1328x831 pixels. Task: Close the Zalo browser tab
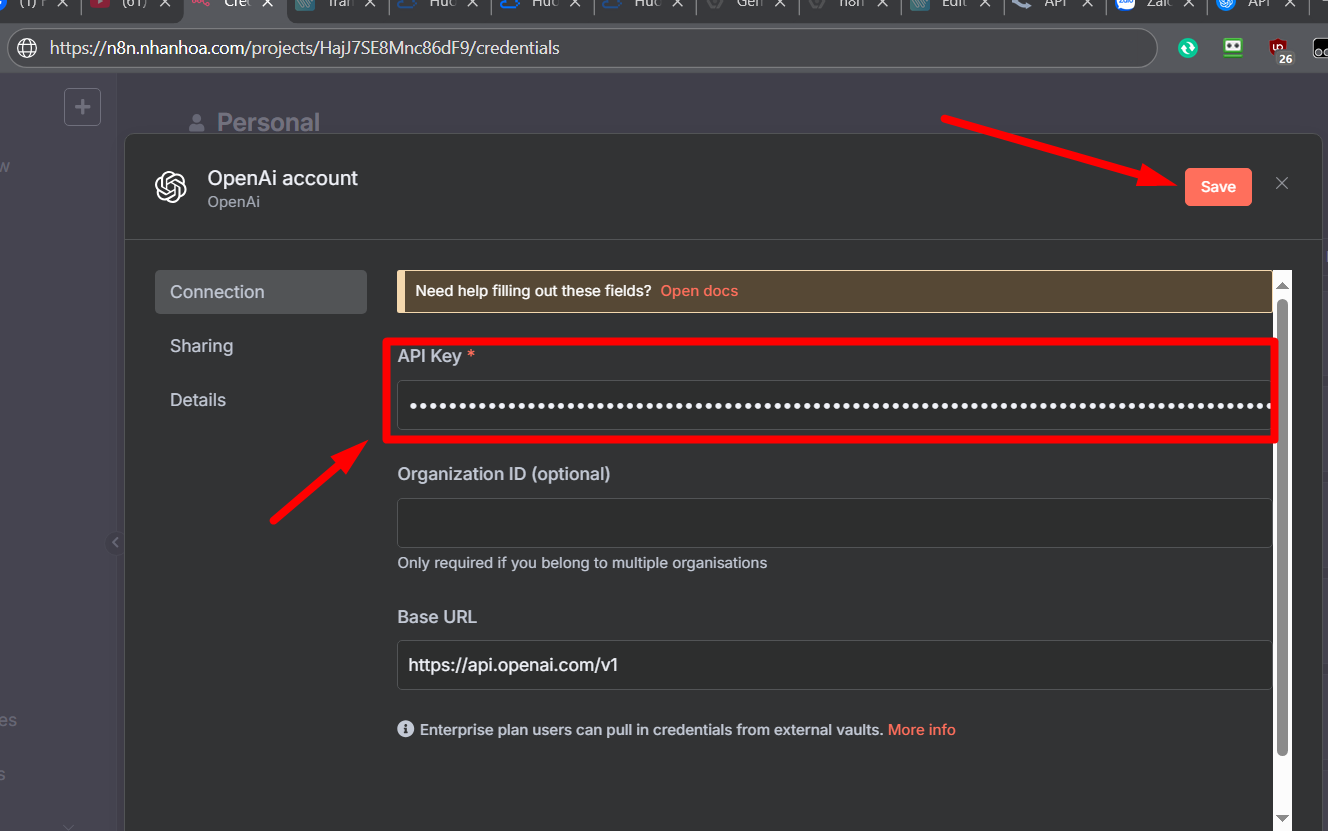[x=1188, y=3]
